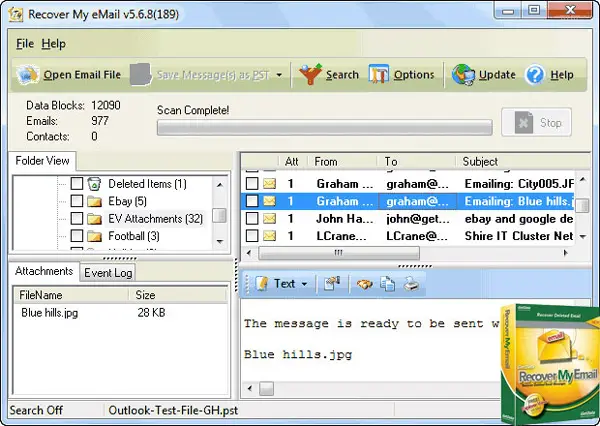
Task: Switch to the Event Log tab
Action: [108, 273]
